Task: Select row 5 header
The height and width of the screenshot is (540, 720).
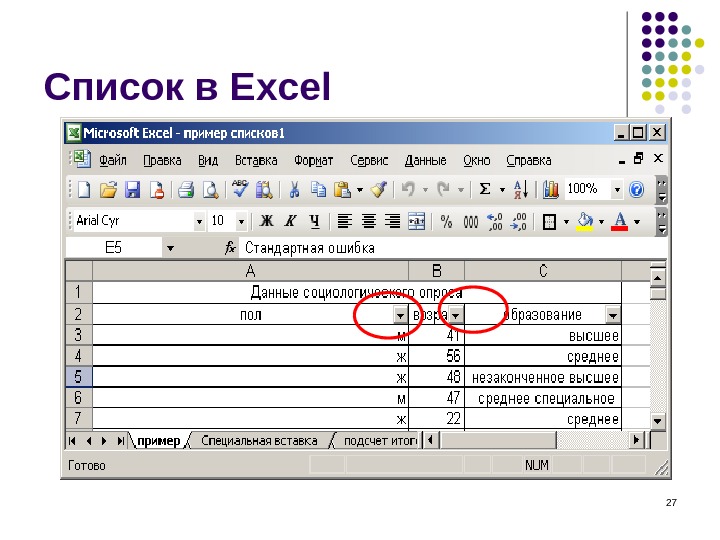Action: (79, 377)
